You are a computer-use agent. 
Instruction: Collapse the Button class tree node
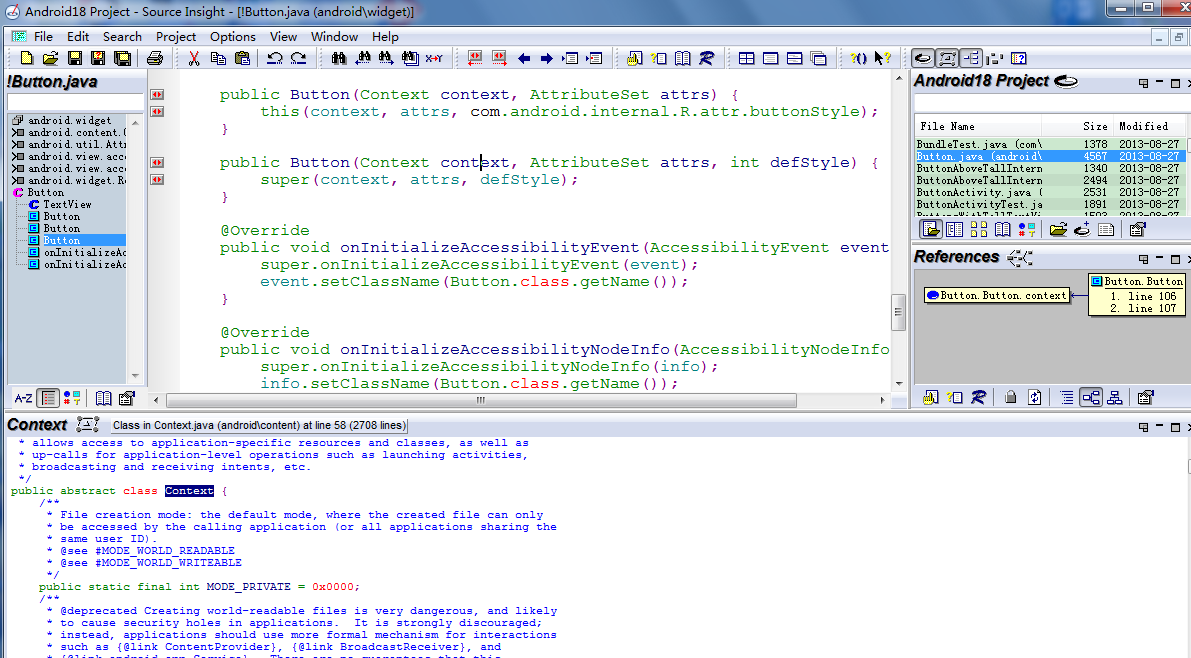click(x=18, y=193)
